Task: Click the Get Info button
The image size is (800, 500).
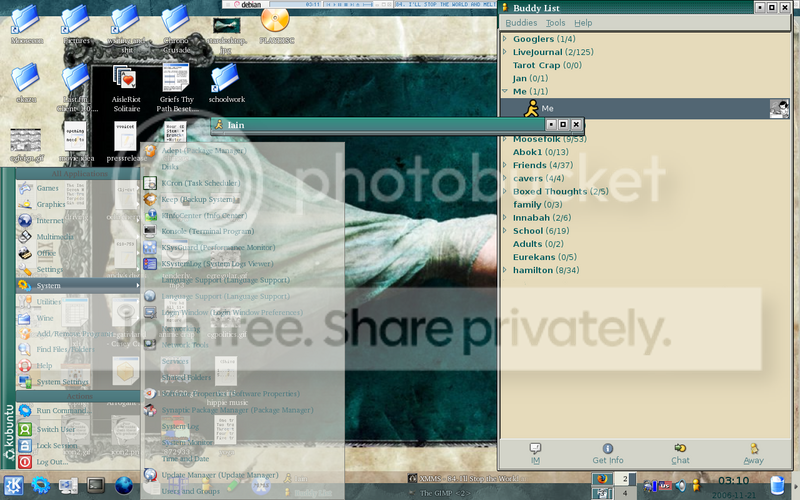Action: point(608,453)
